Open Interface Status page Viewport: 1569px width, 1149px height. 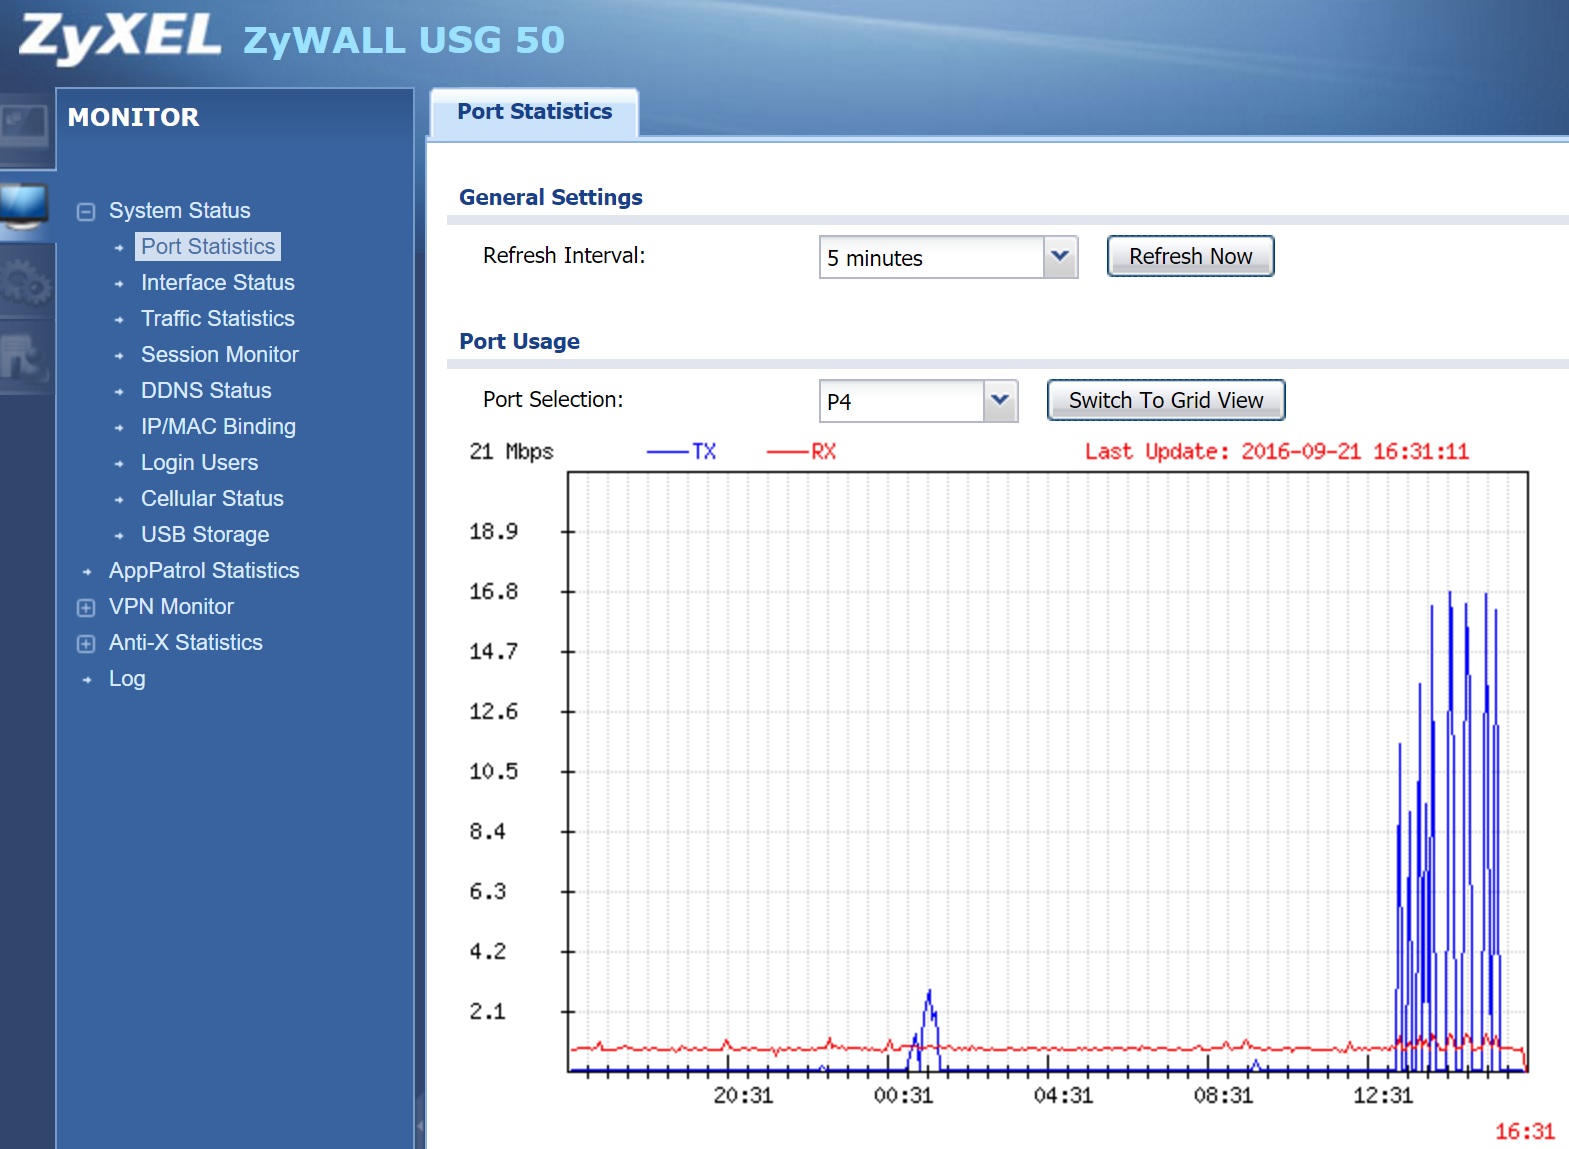pos(218,282)
